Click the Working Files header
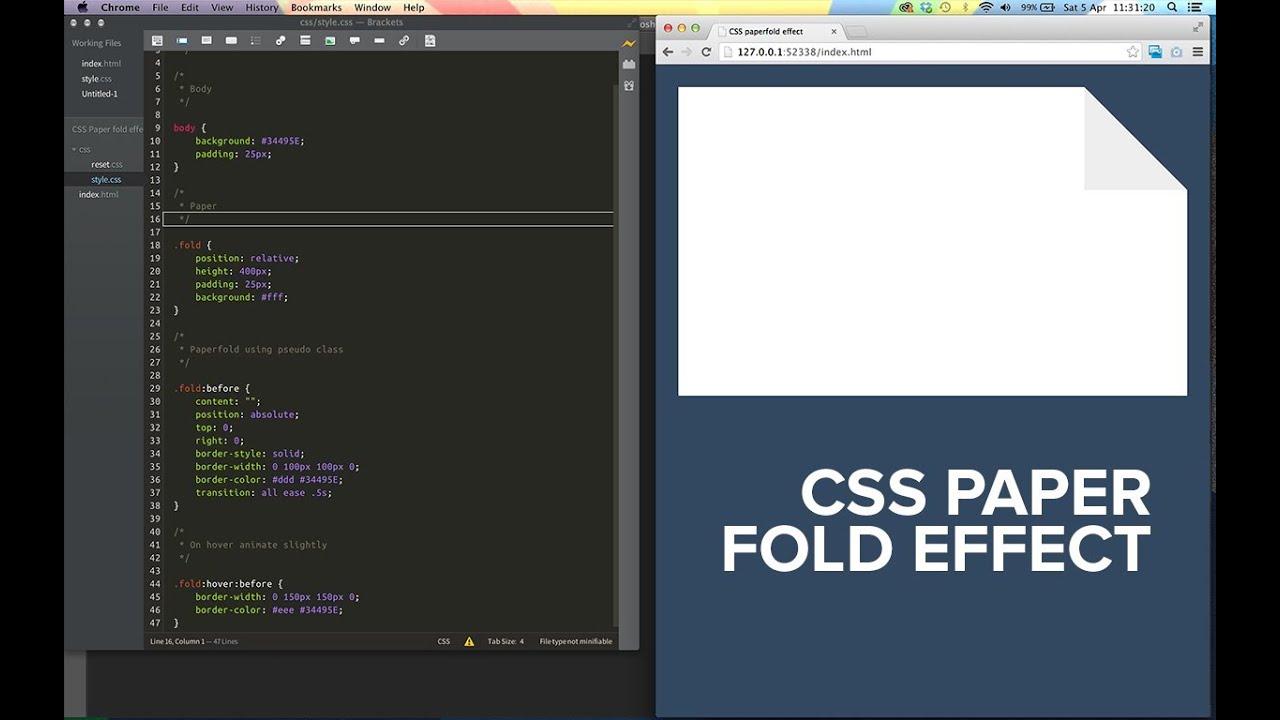 96,44
